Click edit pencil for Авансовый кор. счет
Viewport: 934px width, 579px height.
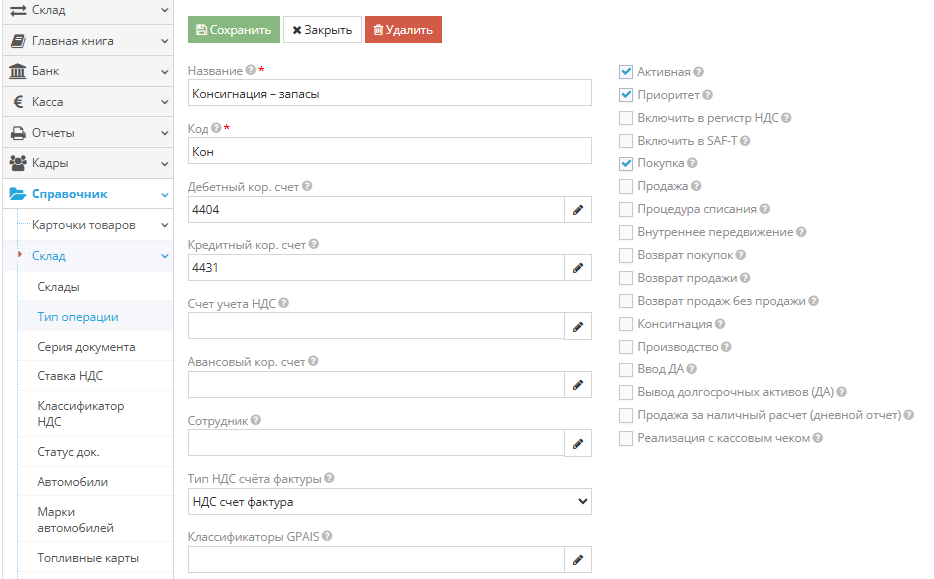(x=577, y=384)
